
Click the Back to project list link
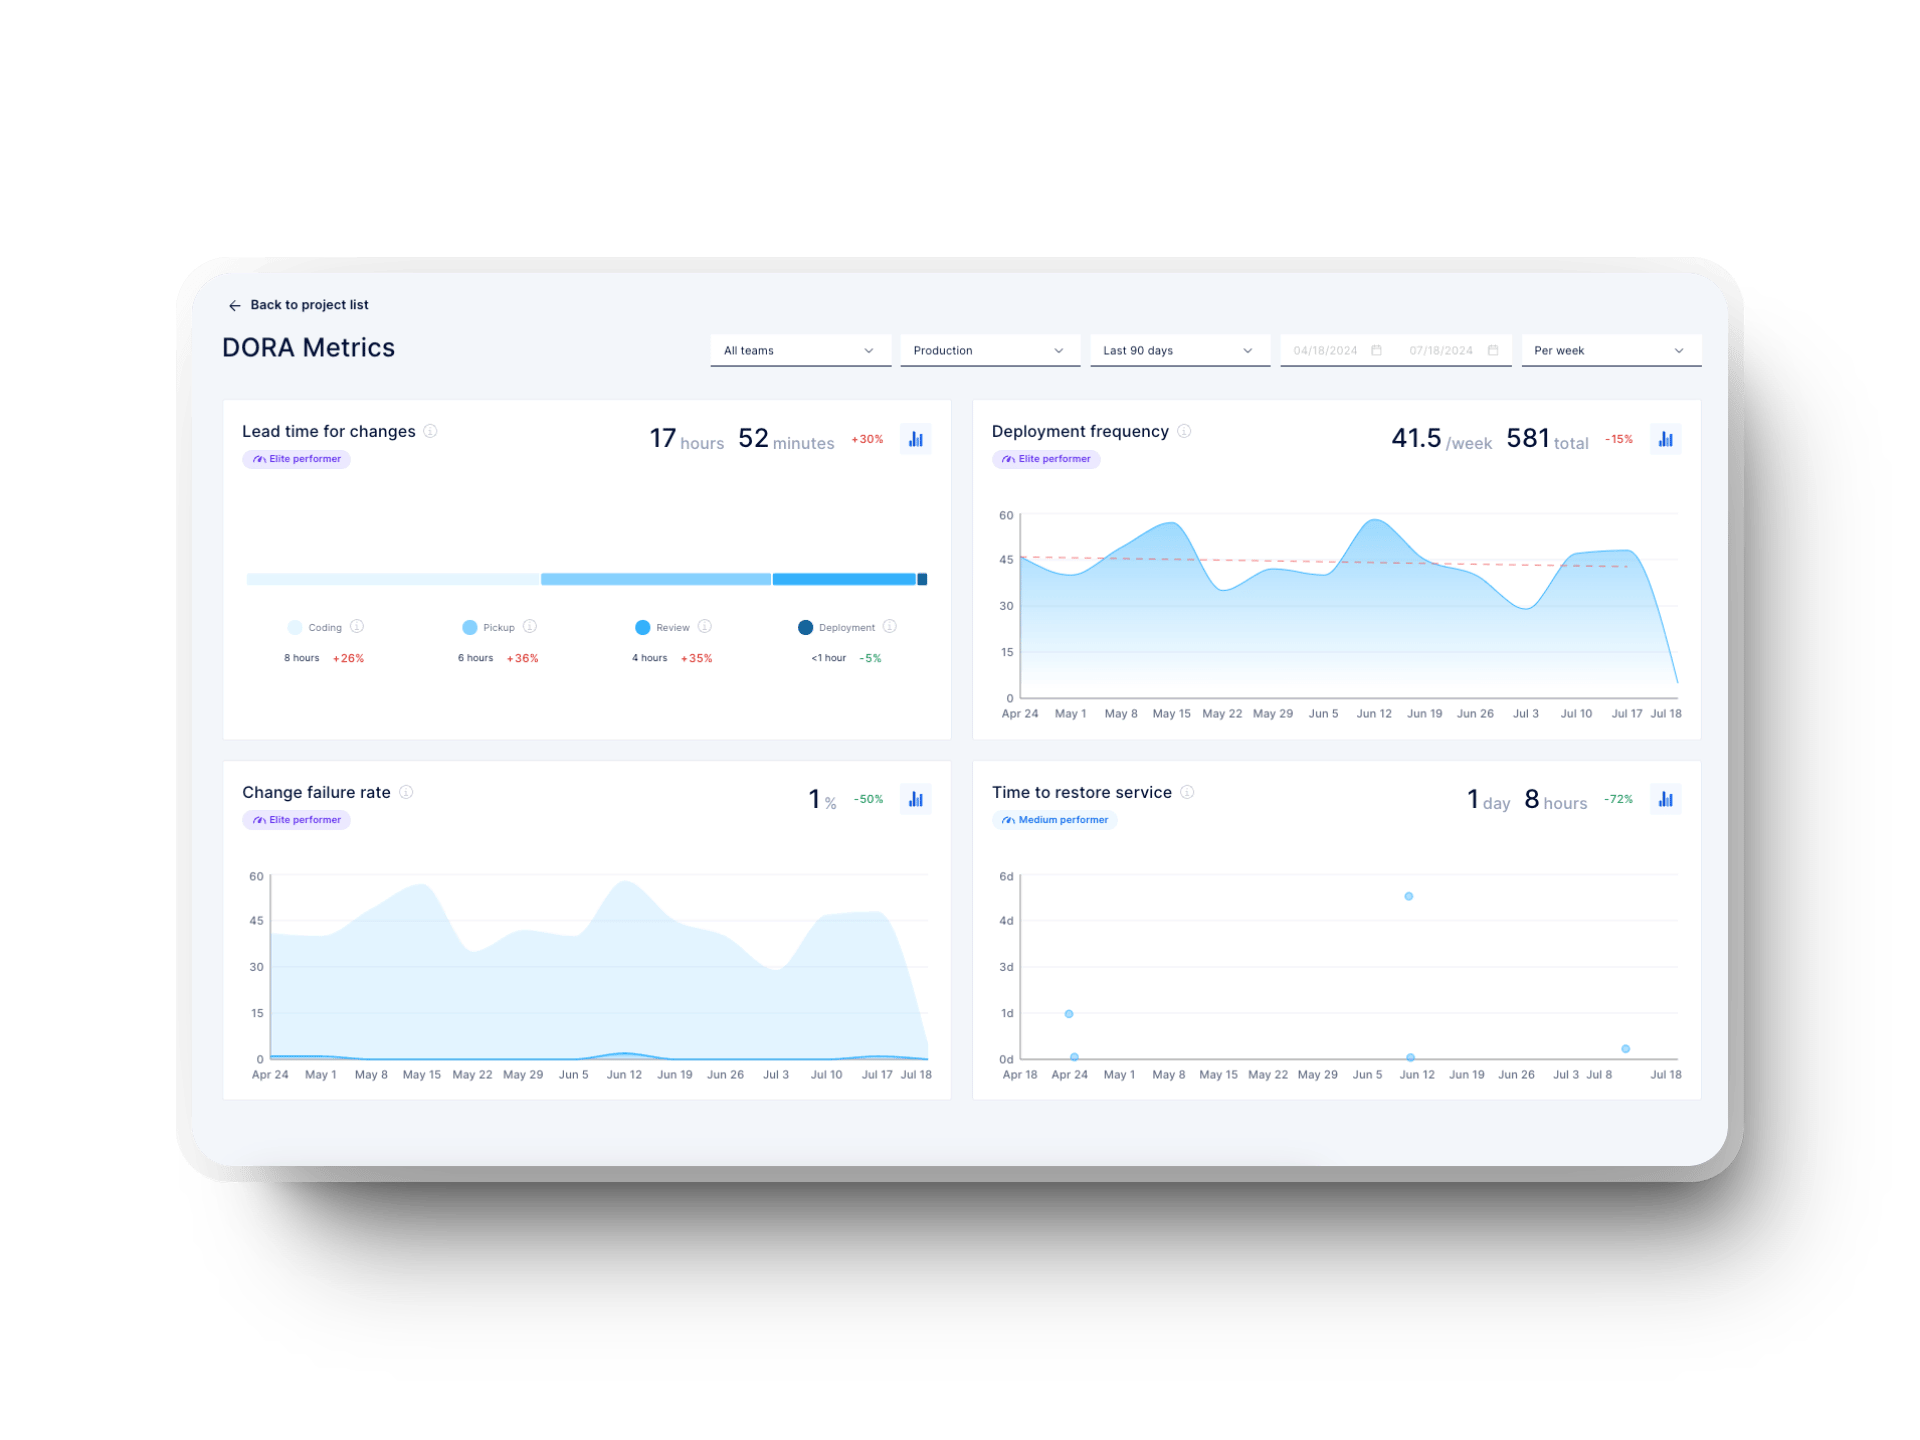tap(310, 305)
